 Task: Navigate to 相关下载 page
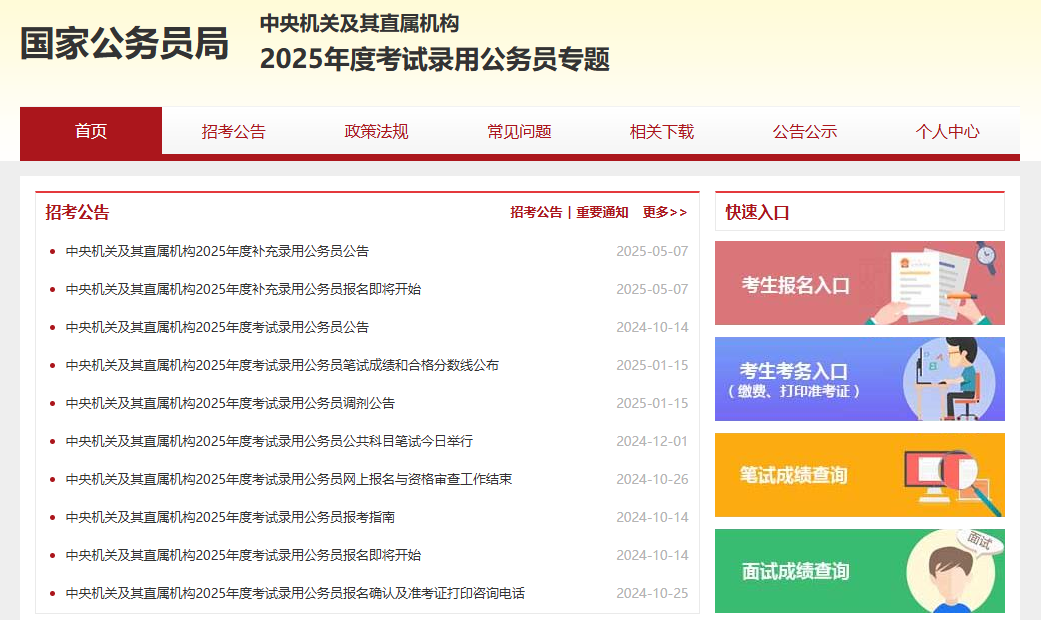tap(662, 131)
